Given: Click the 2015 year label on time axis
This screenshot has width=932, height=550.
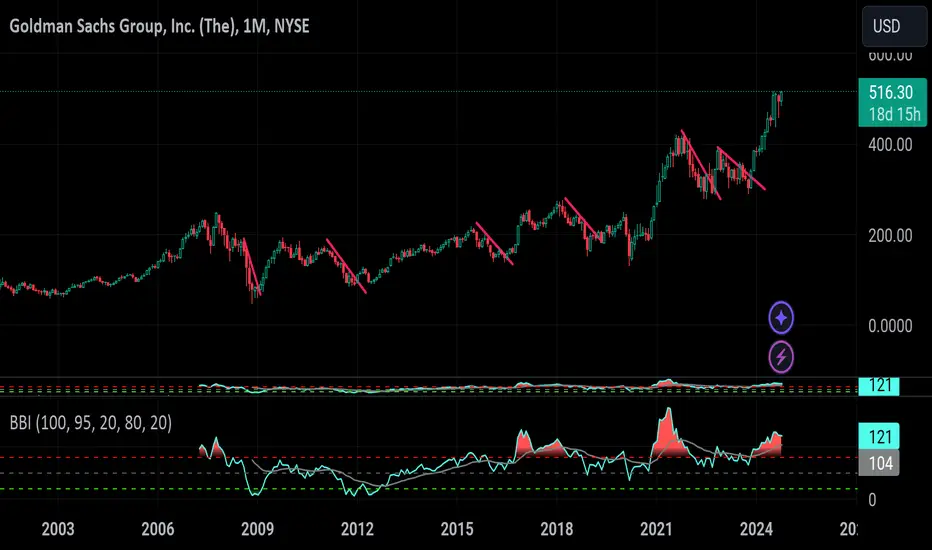Looking at the screenshot, I should pos(457,529).
